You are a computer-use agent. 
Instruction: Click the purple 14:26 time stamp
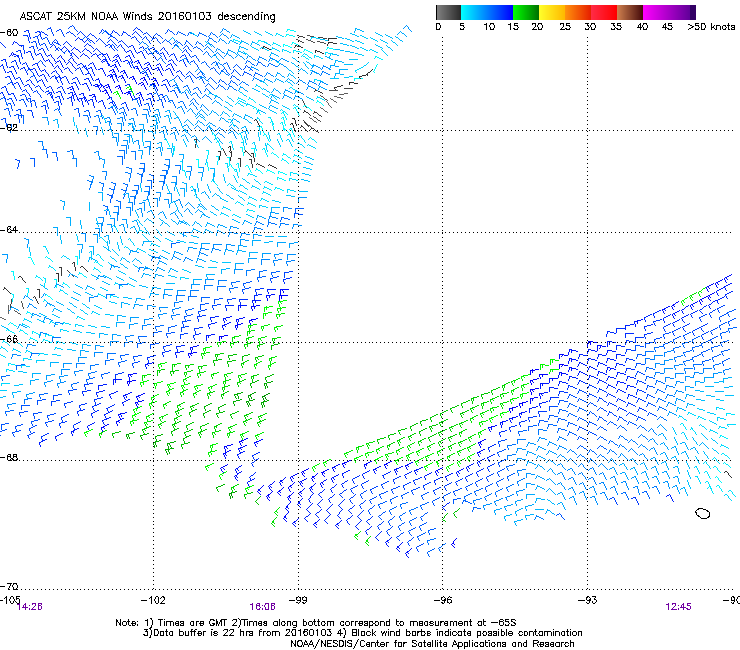29,607
